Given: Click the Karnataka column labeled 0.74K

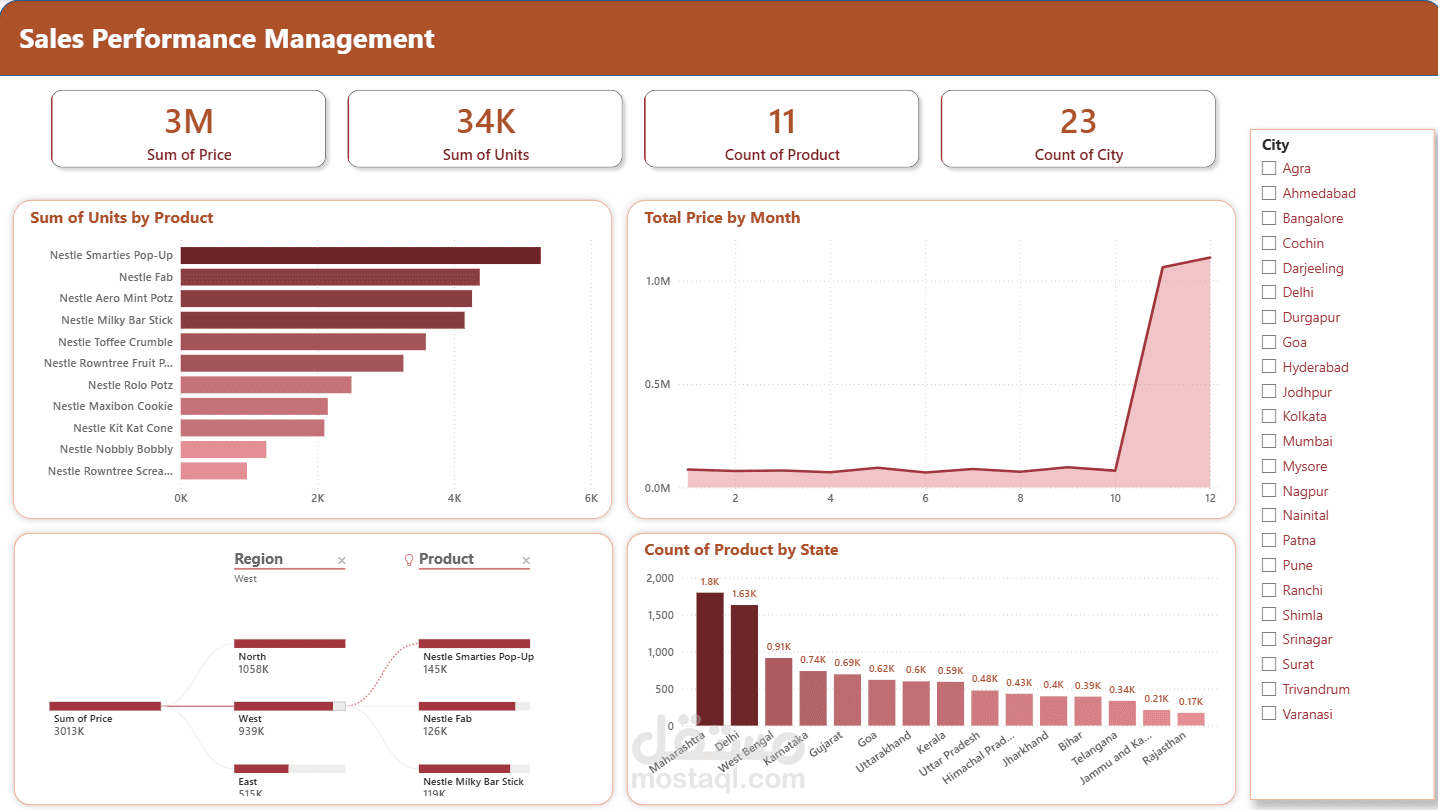Looking at the screenshot, I should tap(813, 698).
